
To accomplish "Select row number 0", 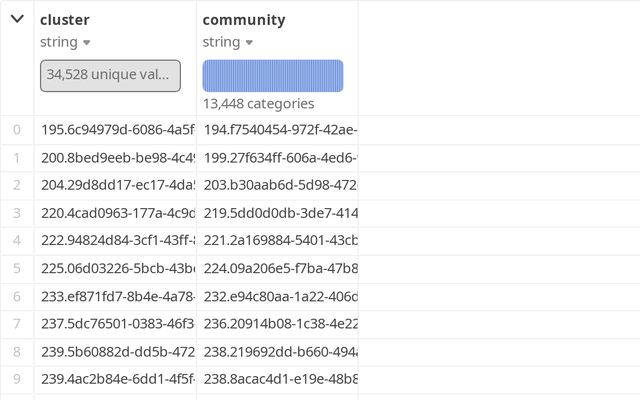I will tap(16, 129).
